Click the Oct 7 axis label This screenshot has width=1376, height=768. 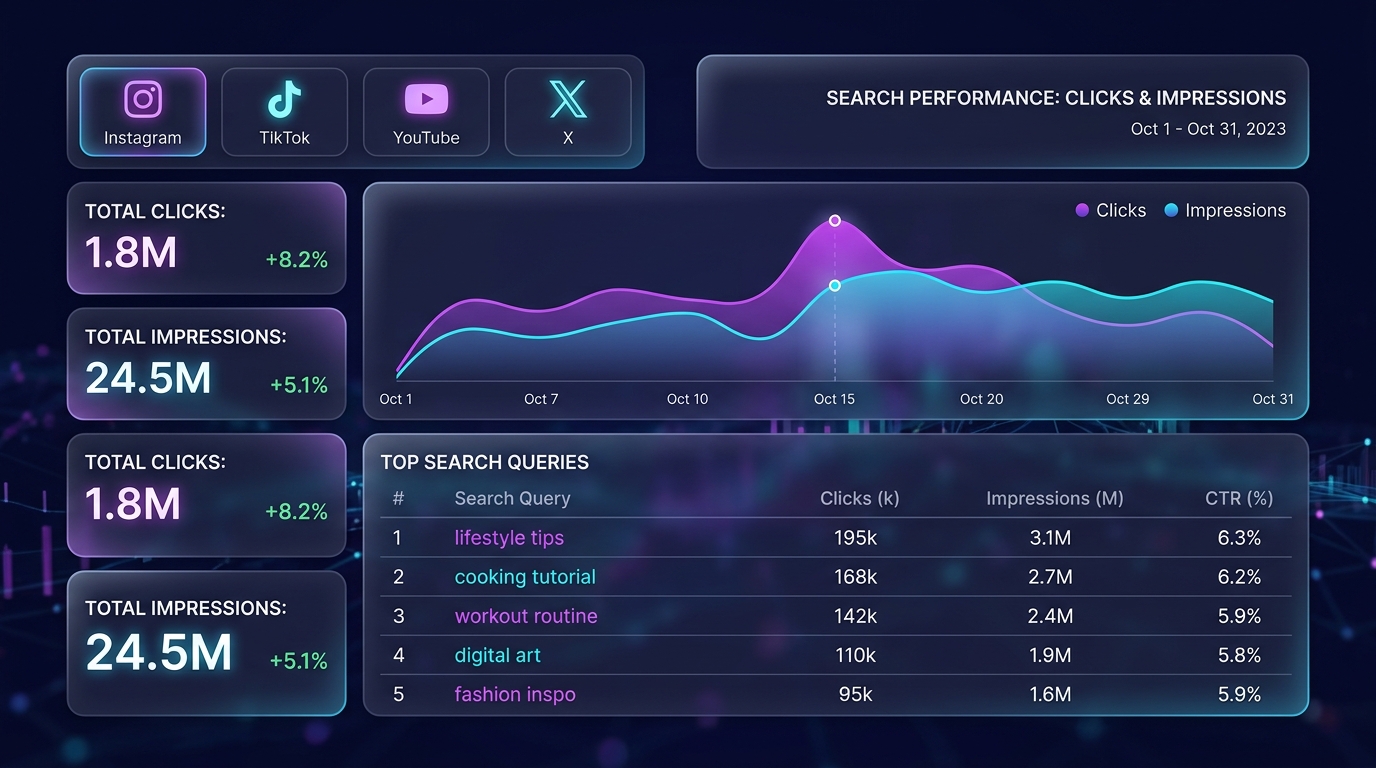[541, 399]
